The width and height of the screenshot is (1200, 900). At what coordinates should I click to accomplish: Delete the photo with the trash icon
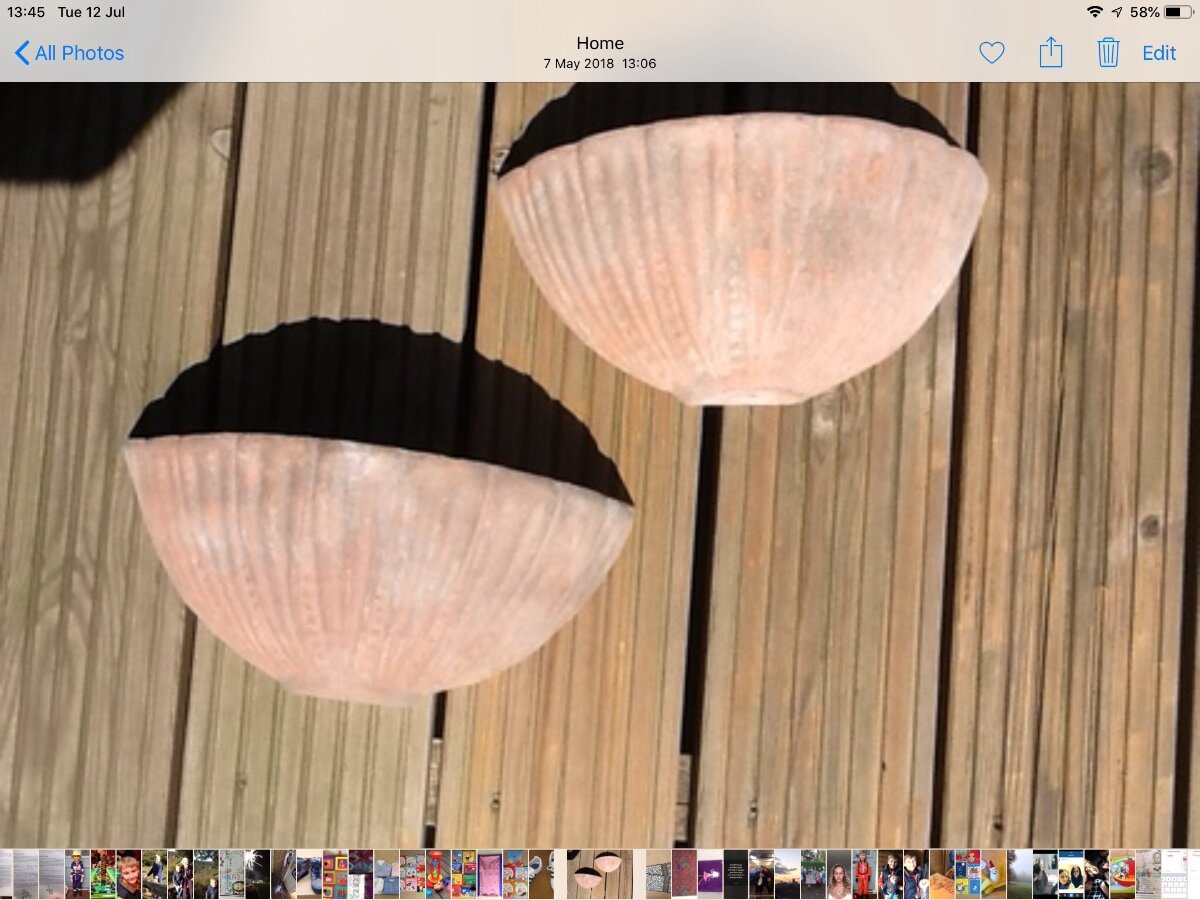[x=1108, y=52]
